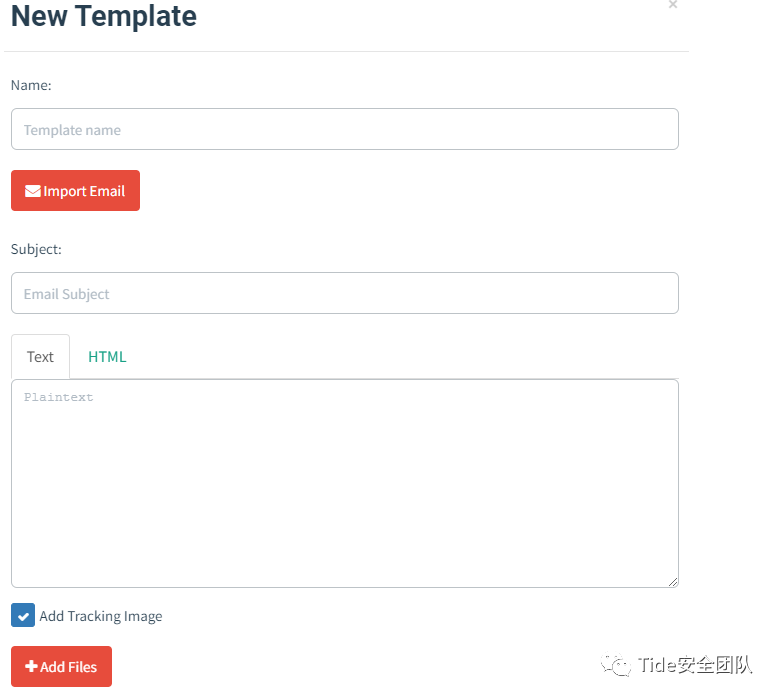Image resolution: width=777 pixels, height=698 pixels.
Task: Click the Name: field label
Action: (x=31, y=85)
